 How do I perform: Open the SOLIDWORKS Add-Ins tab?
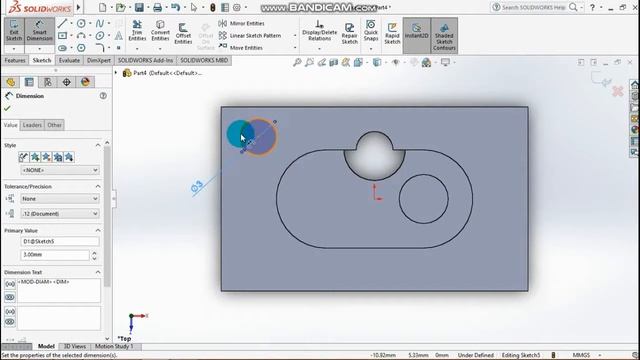pyautogui.click(x=145, y=60)
